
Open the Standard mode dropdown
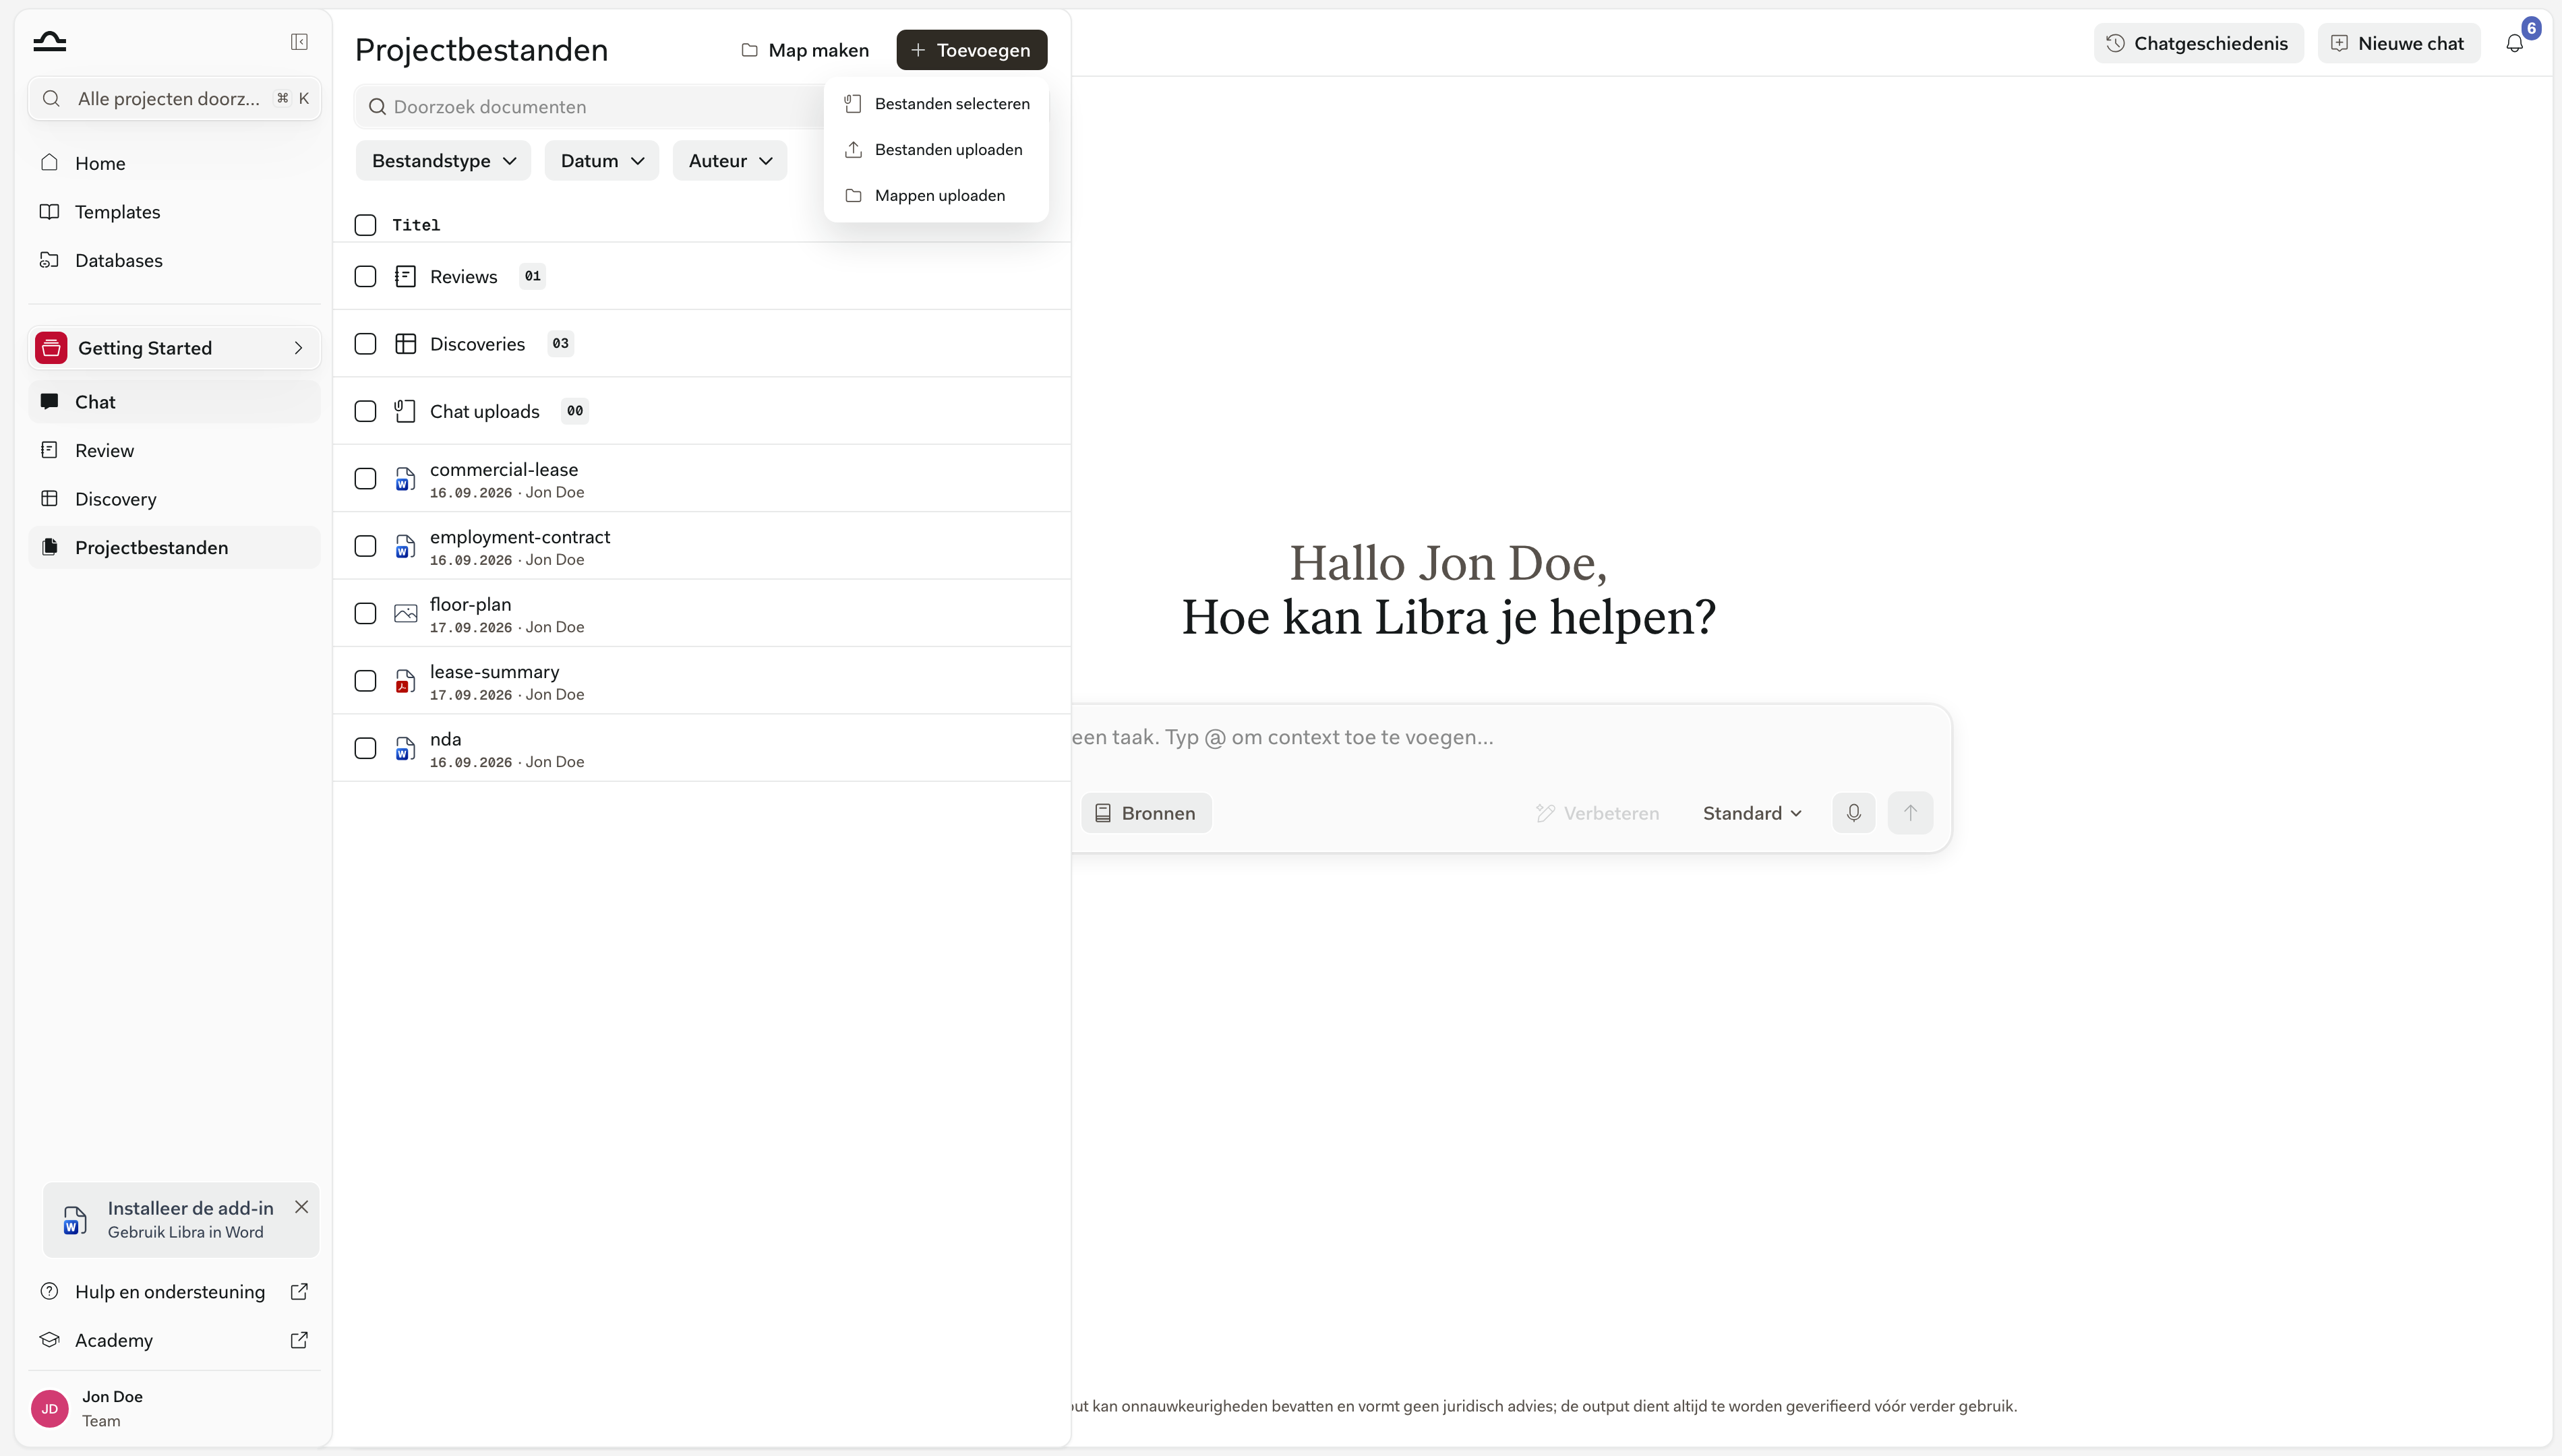(1752, 813)
